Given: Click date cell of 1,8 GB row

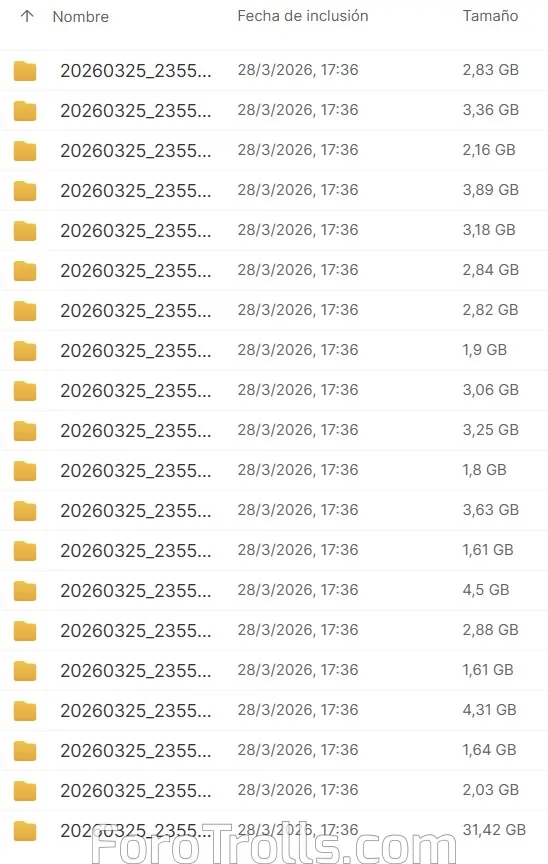Looking at the screenshot, I should [298, 469].
